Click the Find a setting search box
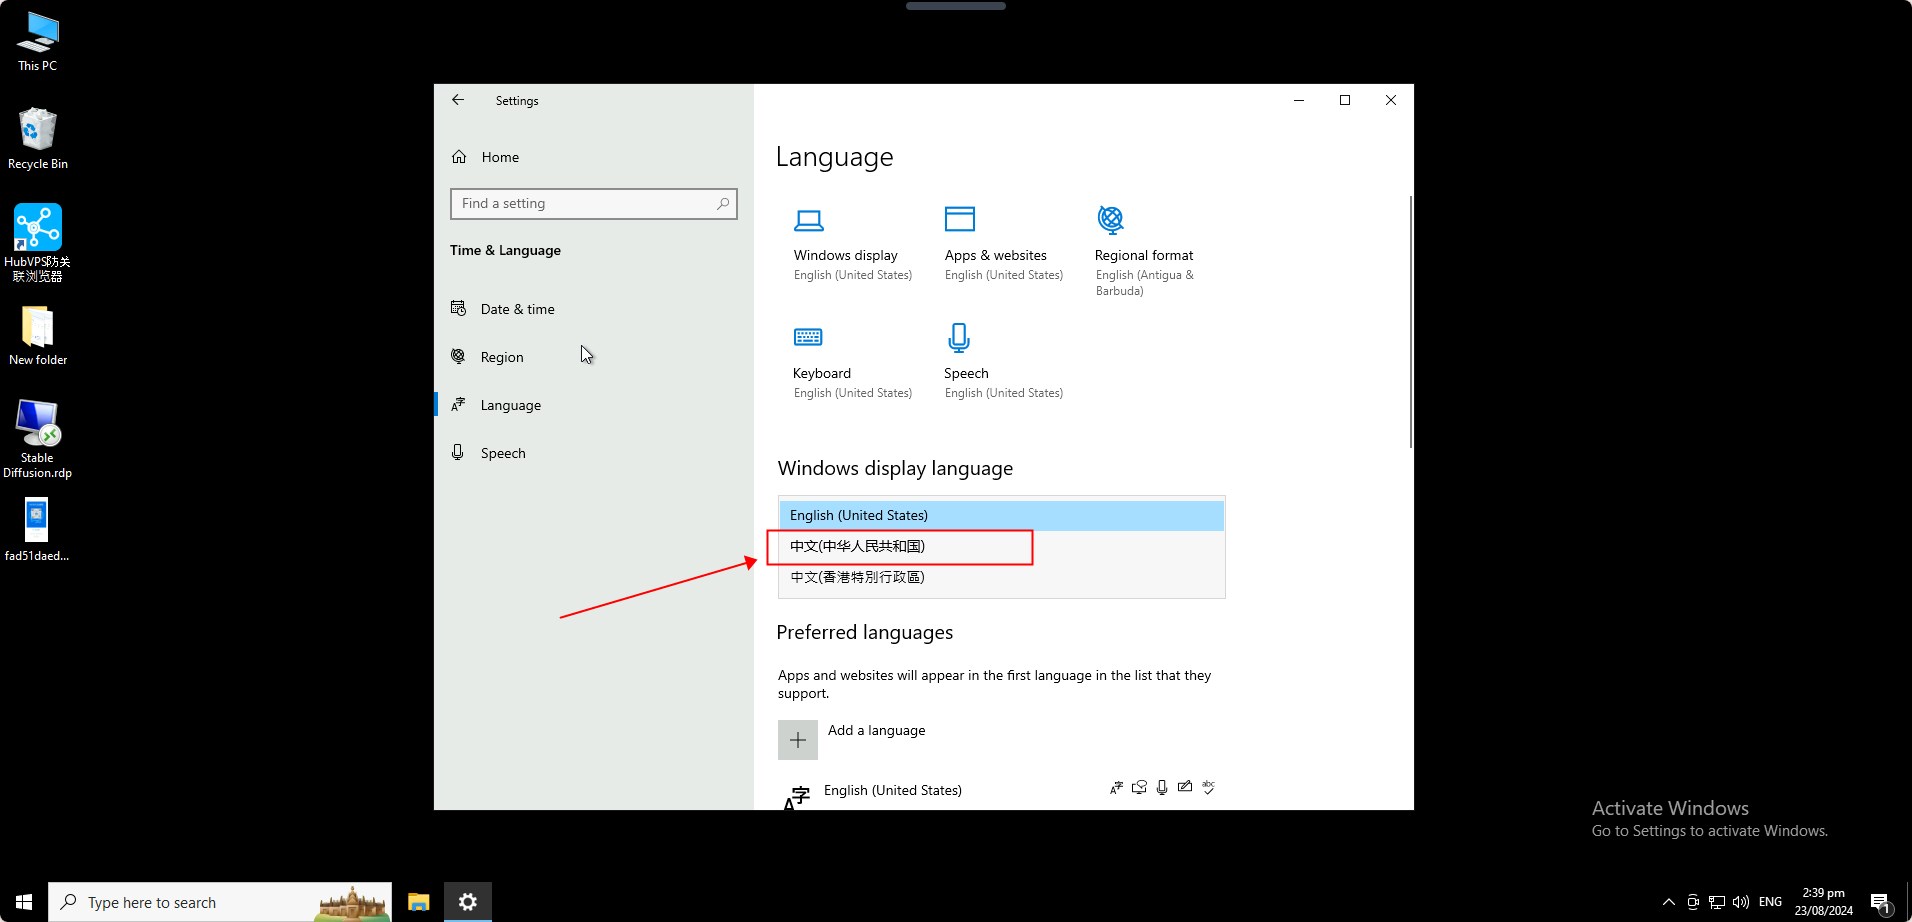The image size is (1912, 922). tap(593, 204)
